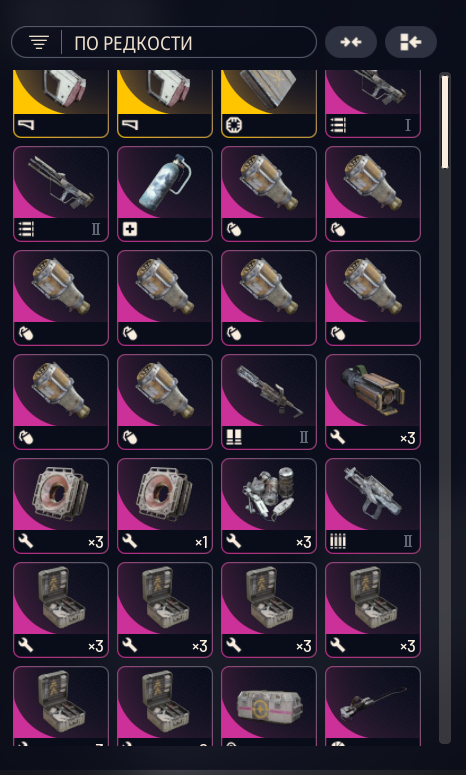
Task: Select the gas canister with plus icon
Action: (x=165, y=194)
